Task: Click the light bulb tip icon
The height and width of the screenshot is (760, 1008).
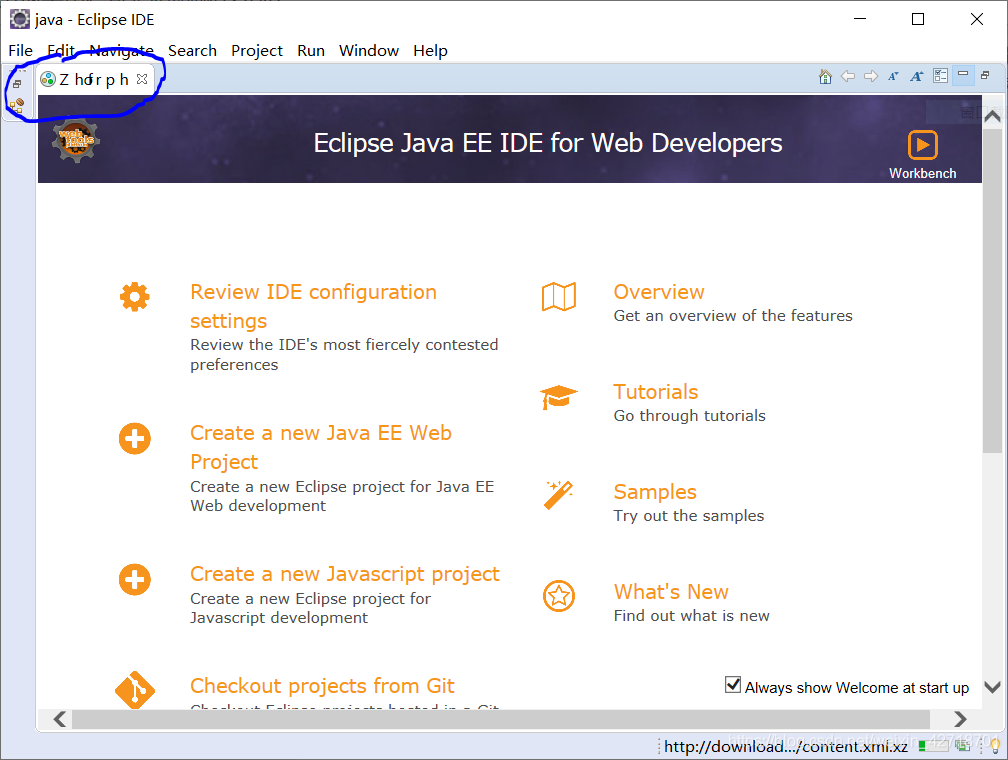Action: point(995,746)
